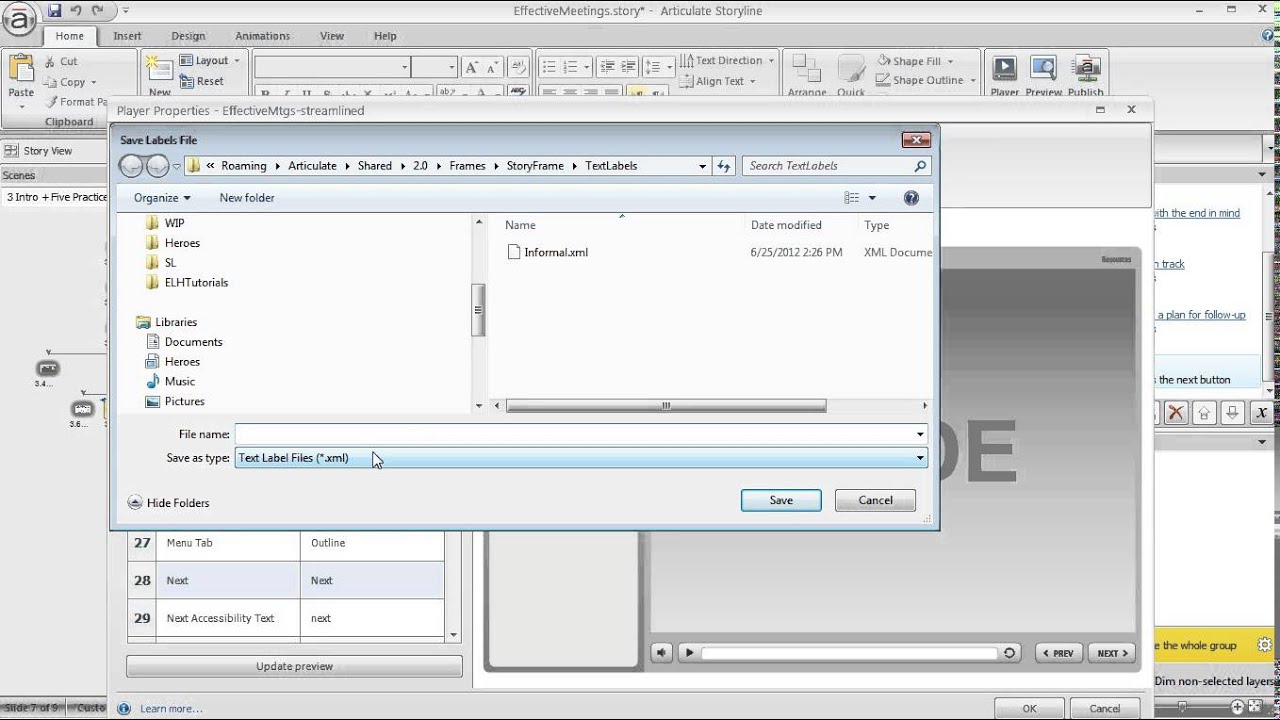Click the Save quick-access icon in title bar
This screenshot has height=720, width=1280.
56,11
